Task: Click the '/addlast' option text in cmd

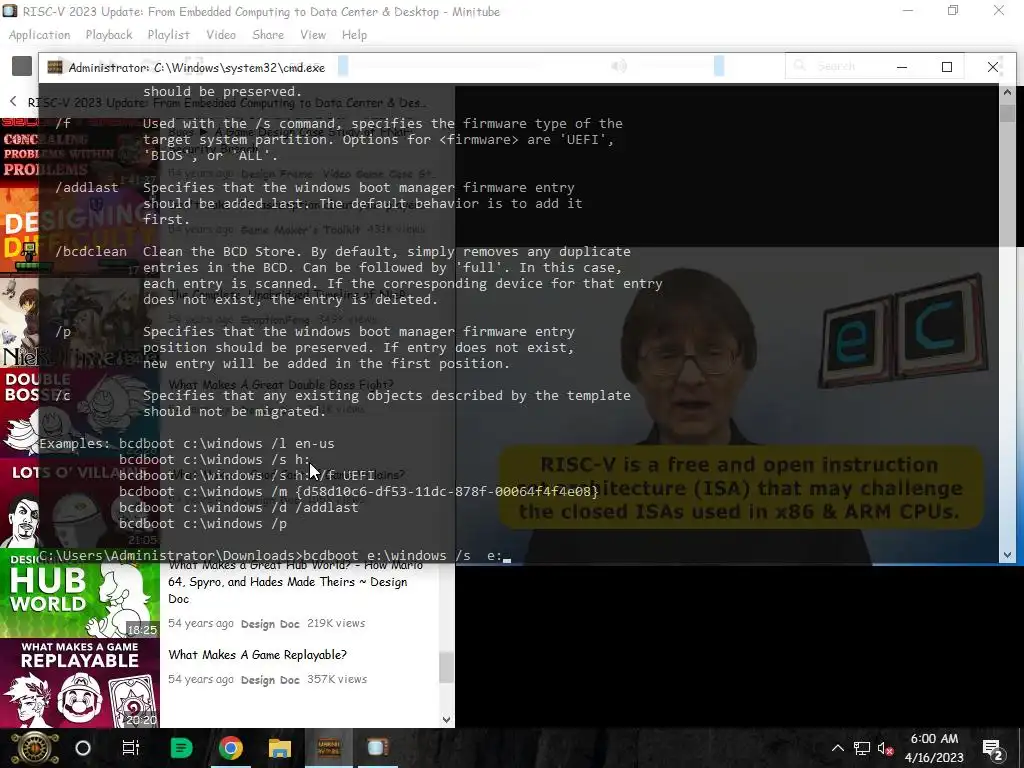Action: (87, 187)
